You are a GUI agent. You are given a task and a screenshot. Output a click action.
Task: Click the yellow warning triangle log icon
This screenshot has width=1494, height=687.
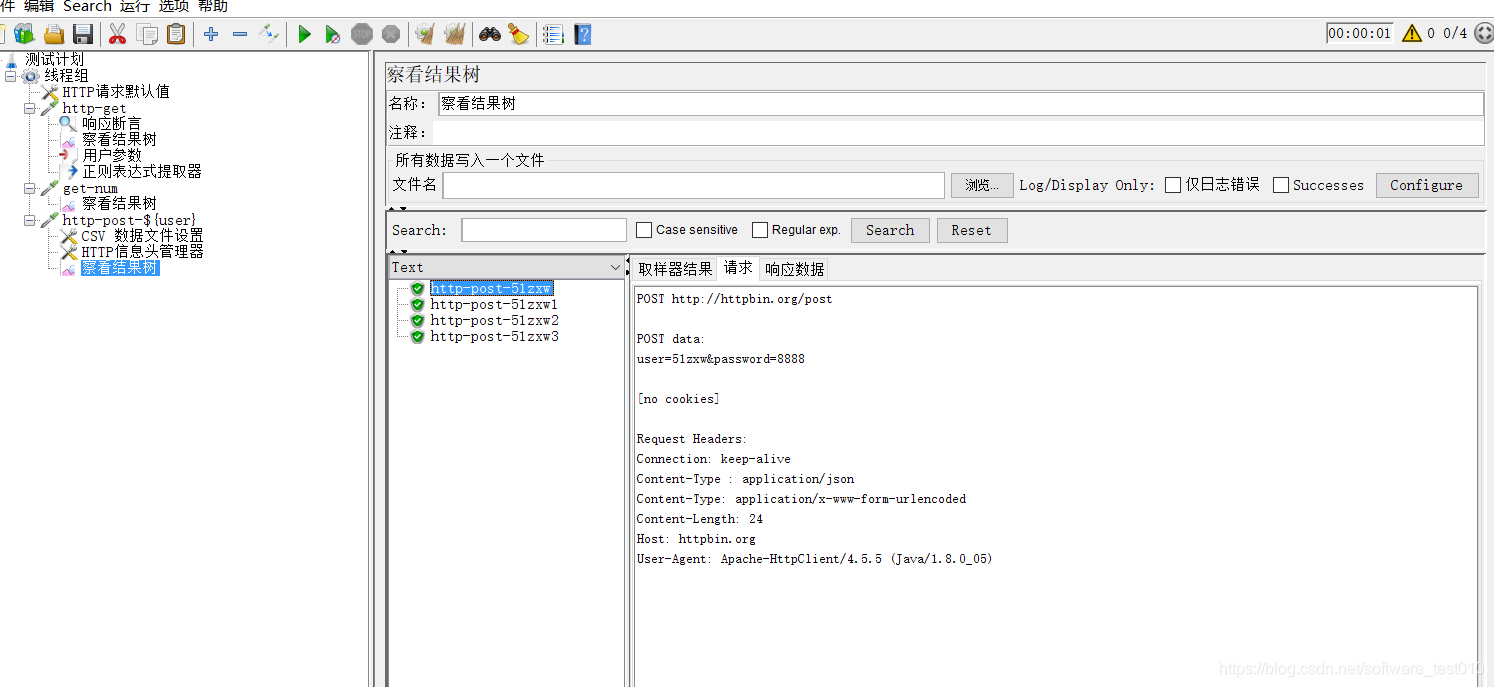point(1412,33)
